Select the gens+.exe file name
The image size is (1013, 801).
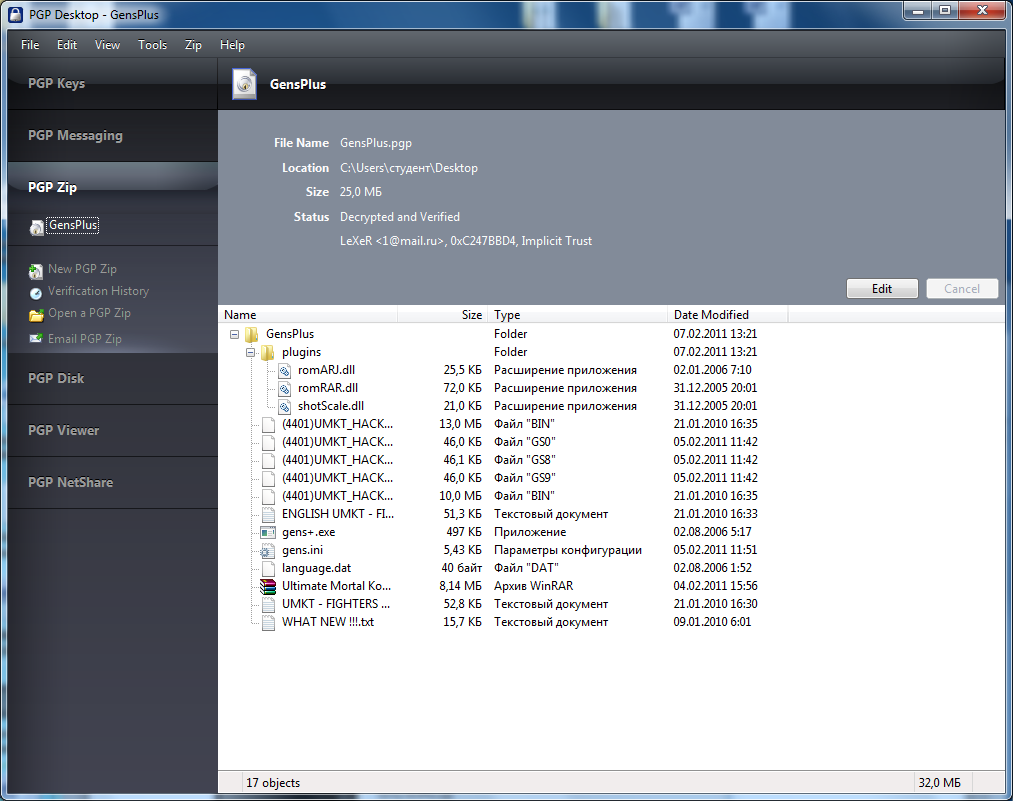click(308, 532)
